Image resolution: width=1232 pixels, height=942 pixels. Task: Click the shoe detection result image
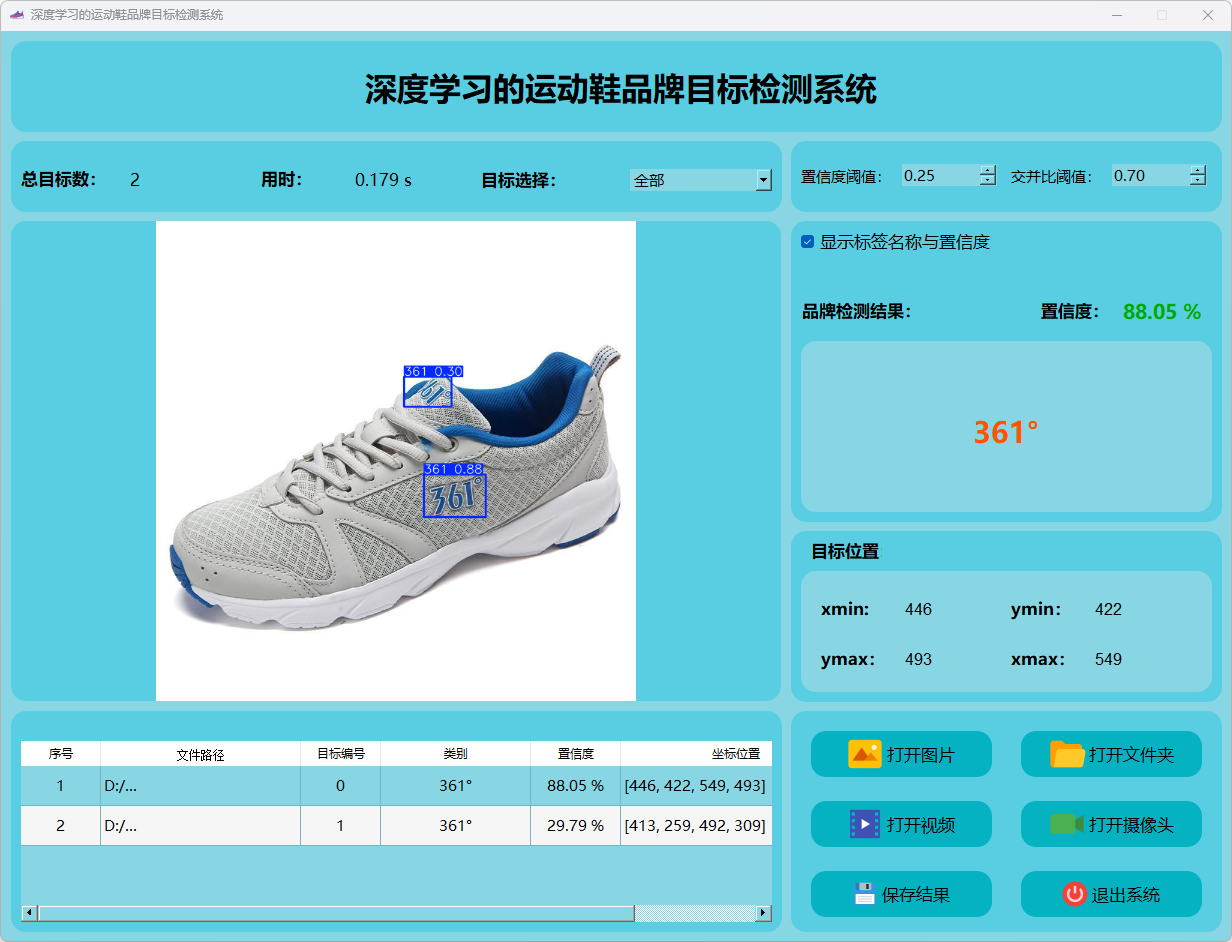pyautogui.click(x=396, y=461)
